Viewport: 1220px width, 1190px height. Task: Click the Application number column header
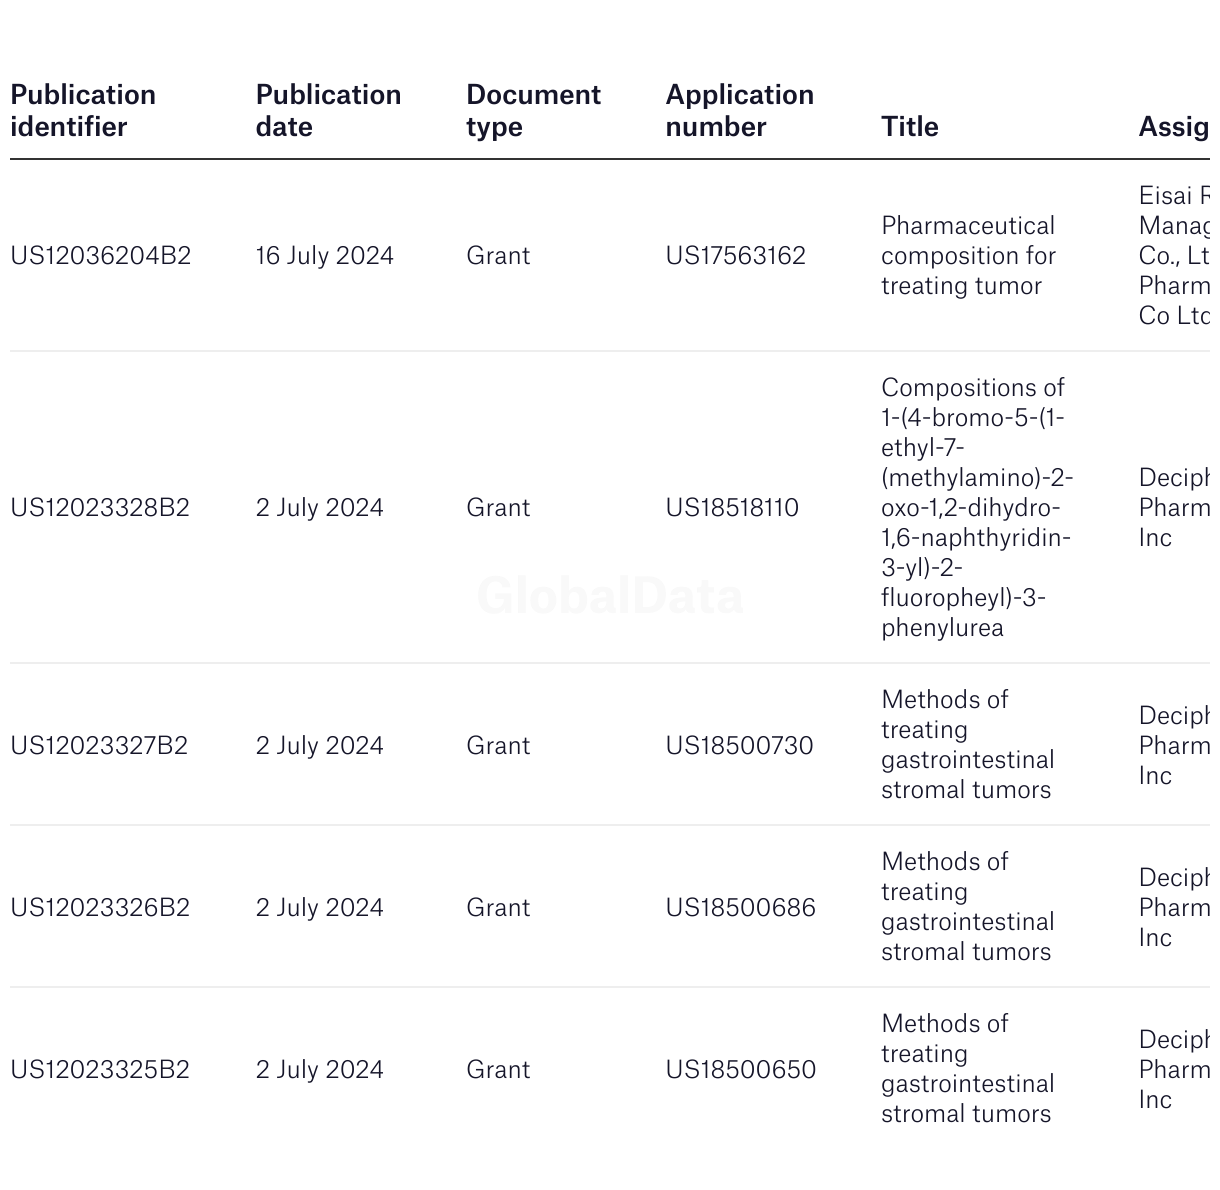(x=740, y=111)
